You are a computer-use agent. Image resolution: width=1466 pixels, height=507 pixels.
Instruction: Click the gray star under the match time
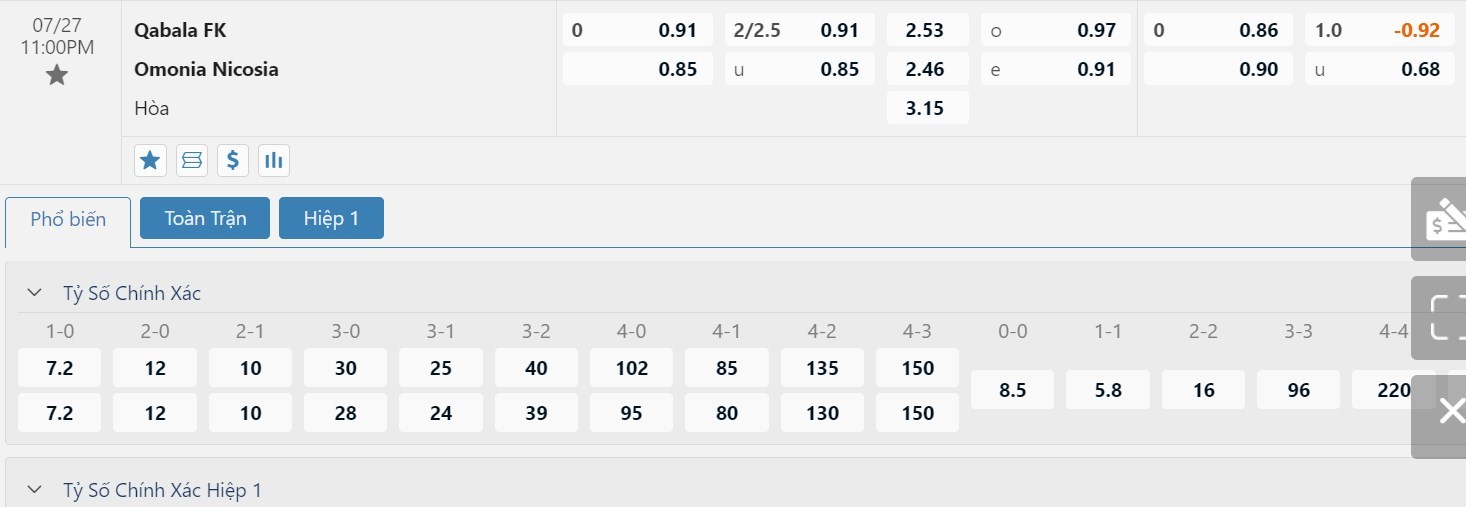(57, 75)
